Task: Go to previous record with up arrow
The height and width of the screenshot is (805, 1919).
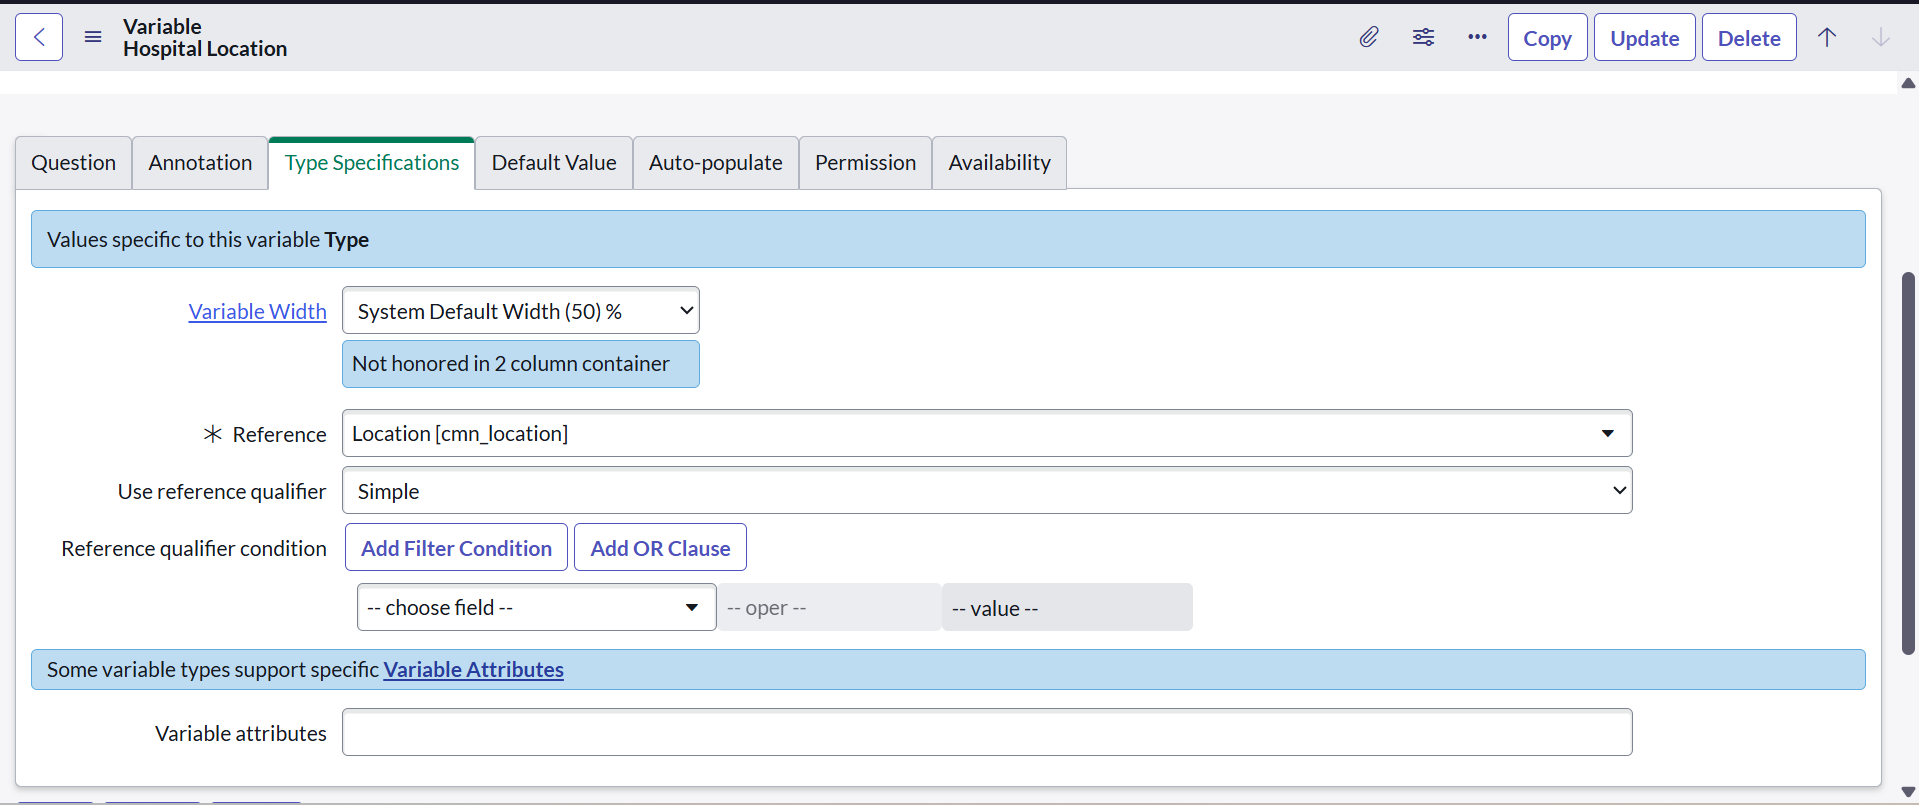Action: (x=1827, y=37)
